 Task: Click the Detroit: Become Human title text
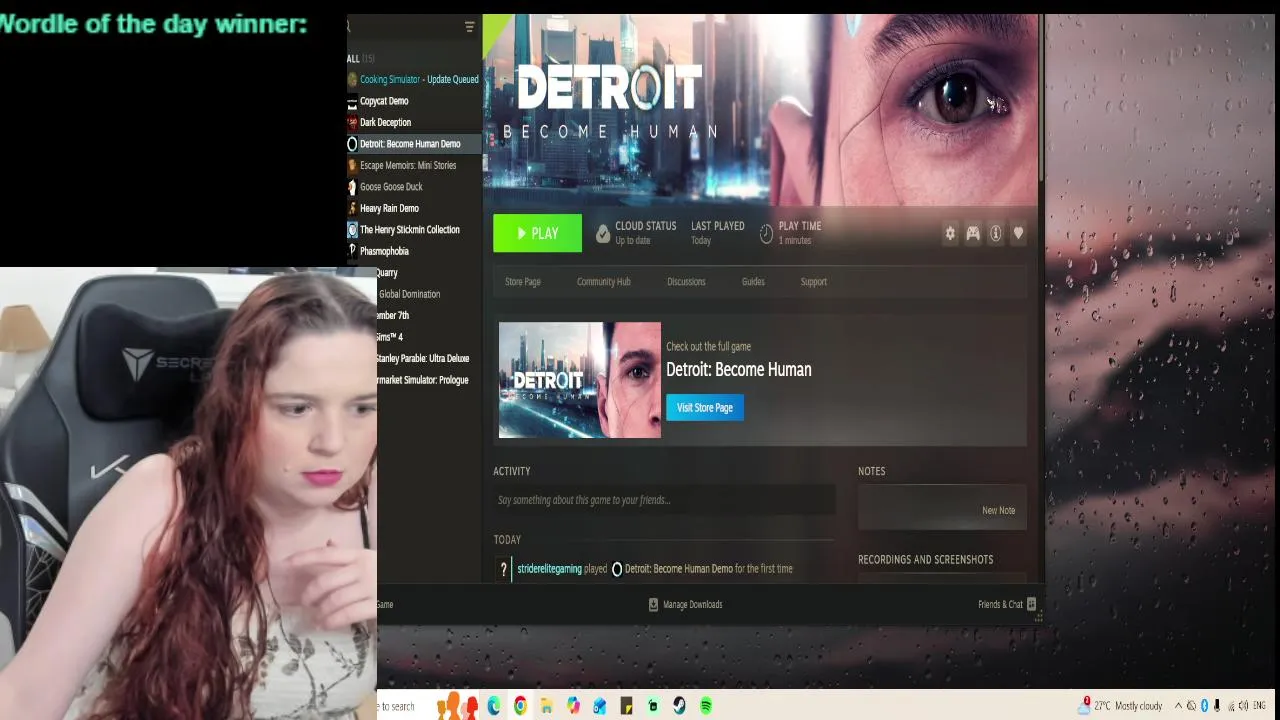[738, 369]
